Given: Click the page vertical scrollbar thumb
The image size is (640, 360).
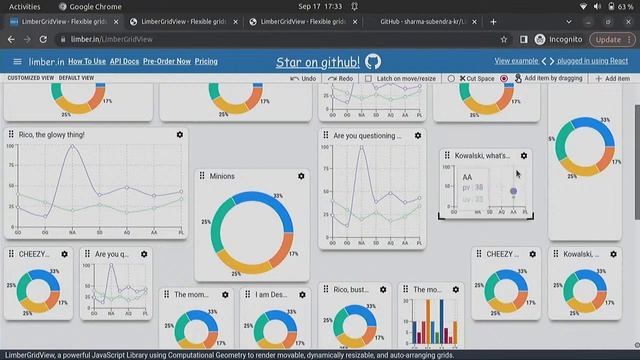Looking at the screenshot, I should tap(637, 162).
